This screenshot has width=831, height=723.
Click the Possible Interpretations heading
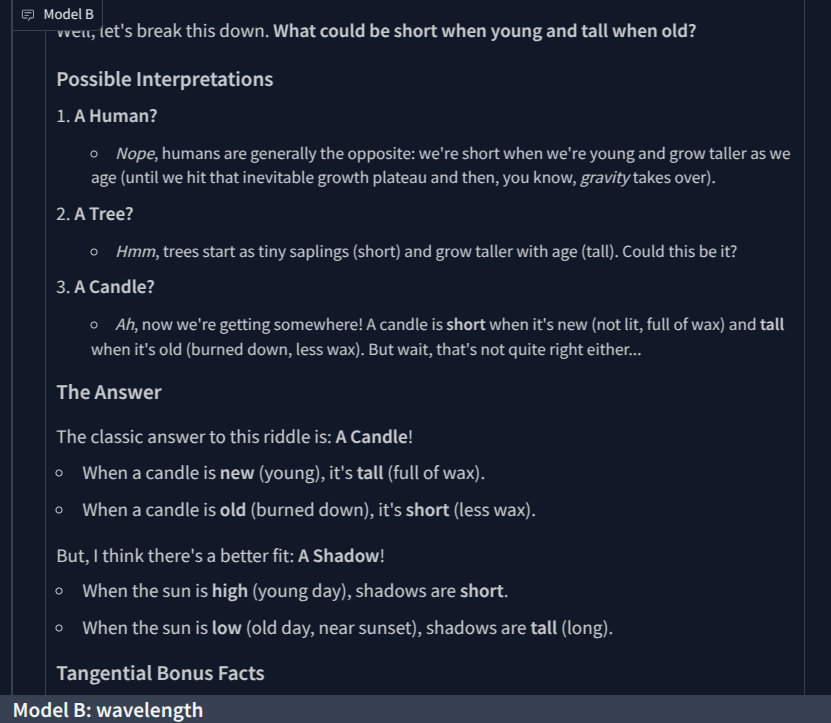(x=165, y=80)
